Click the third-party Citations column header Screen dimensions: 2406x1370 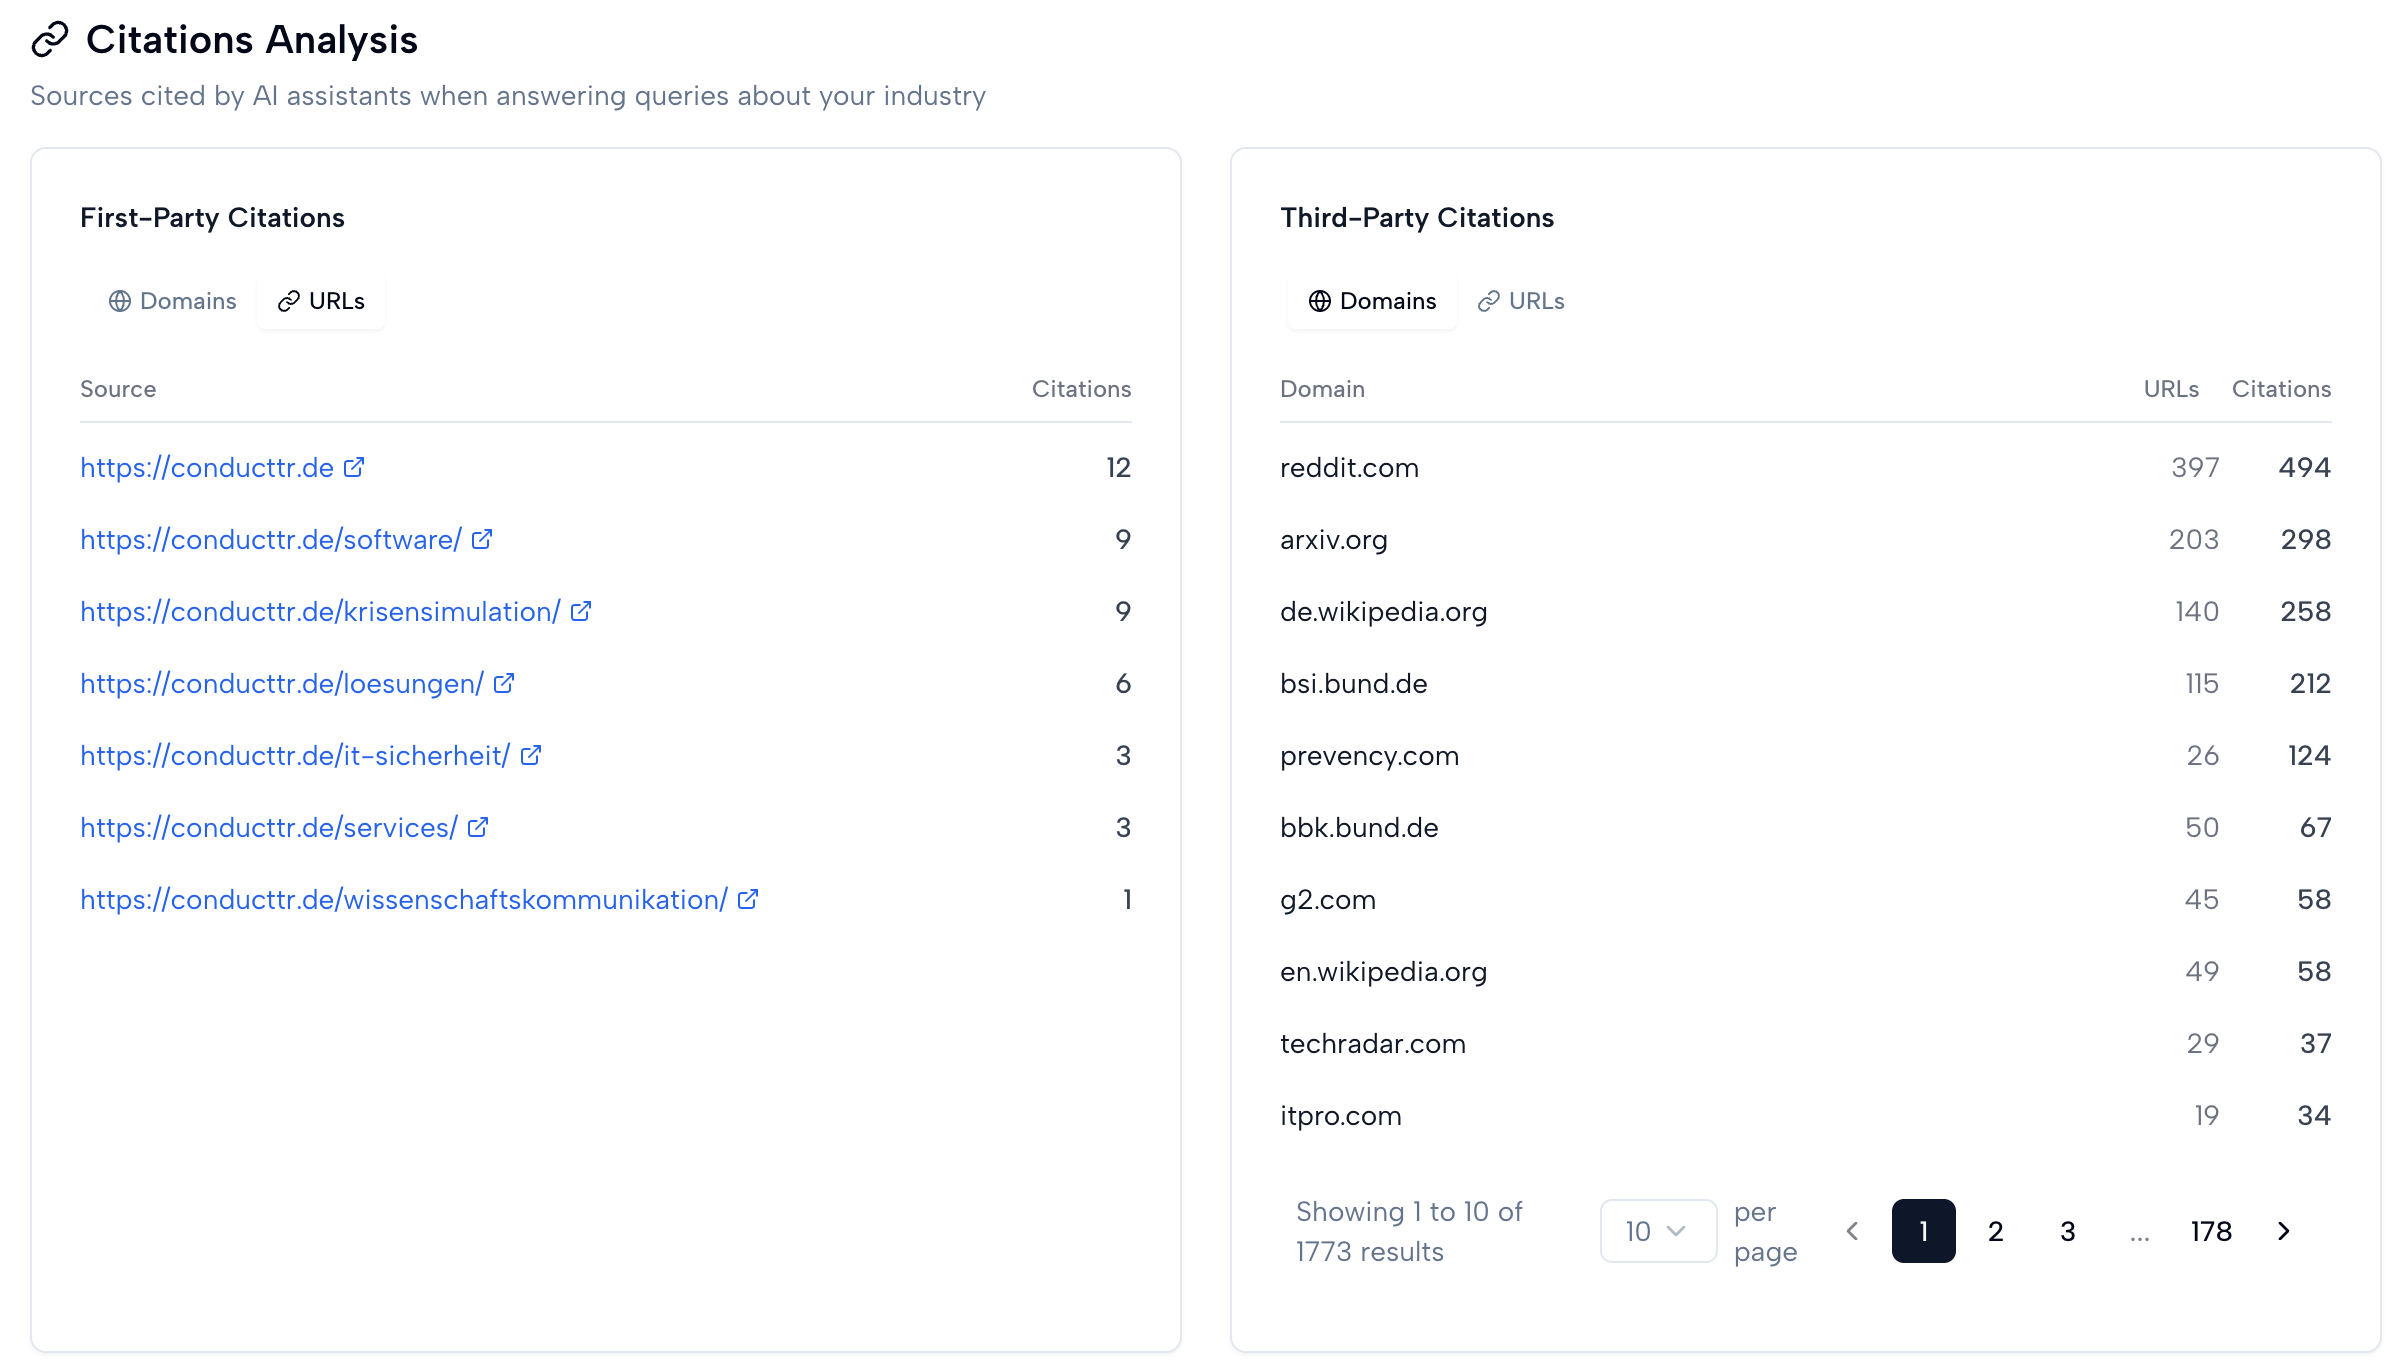pos(2281,389)
